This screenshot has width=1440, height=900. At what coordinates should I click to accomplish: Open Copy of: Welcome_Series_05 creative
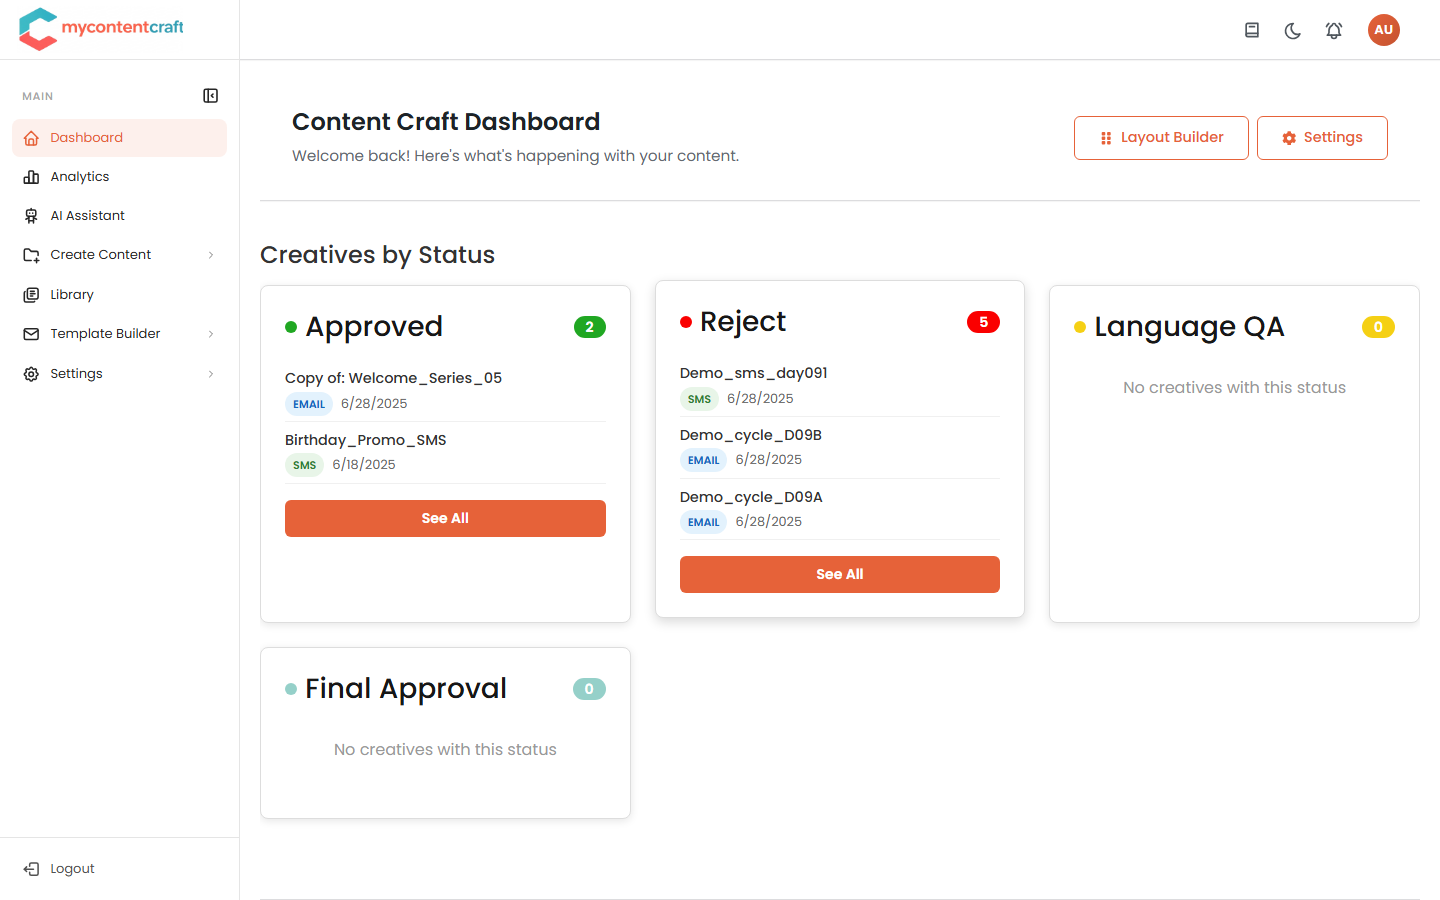(393, 378)
